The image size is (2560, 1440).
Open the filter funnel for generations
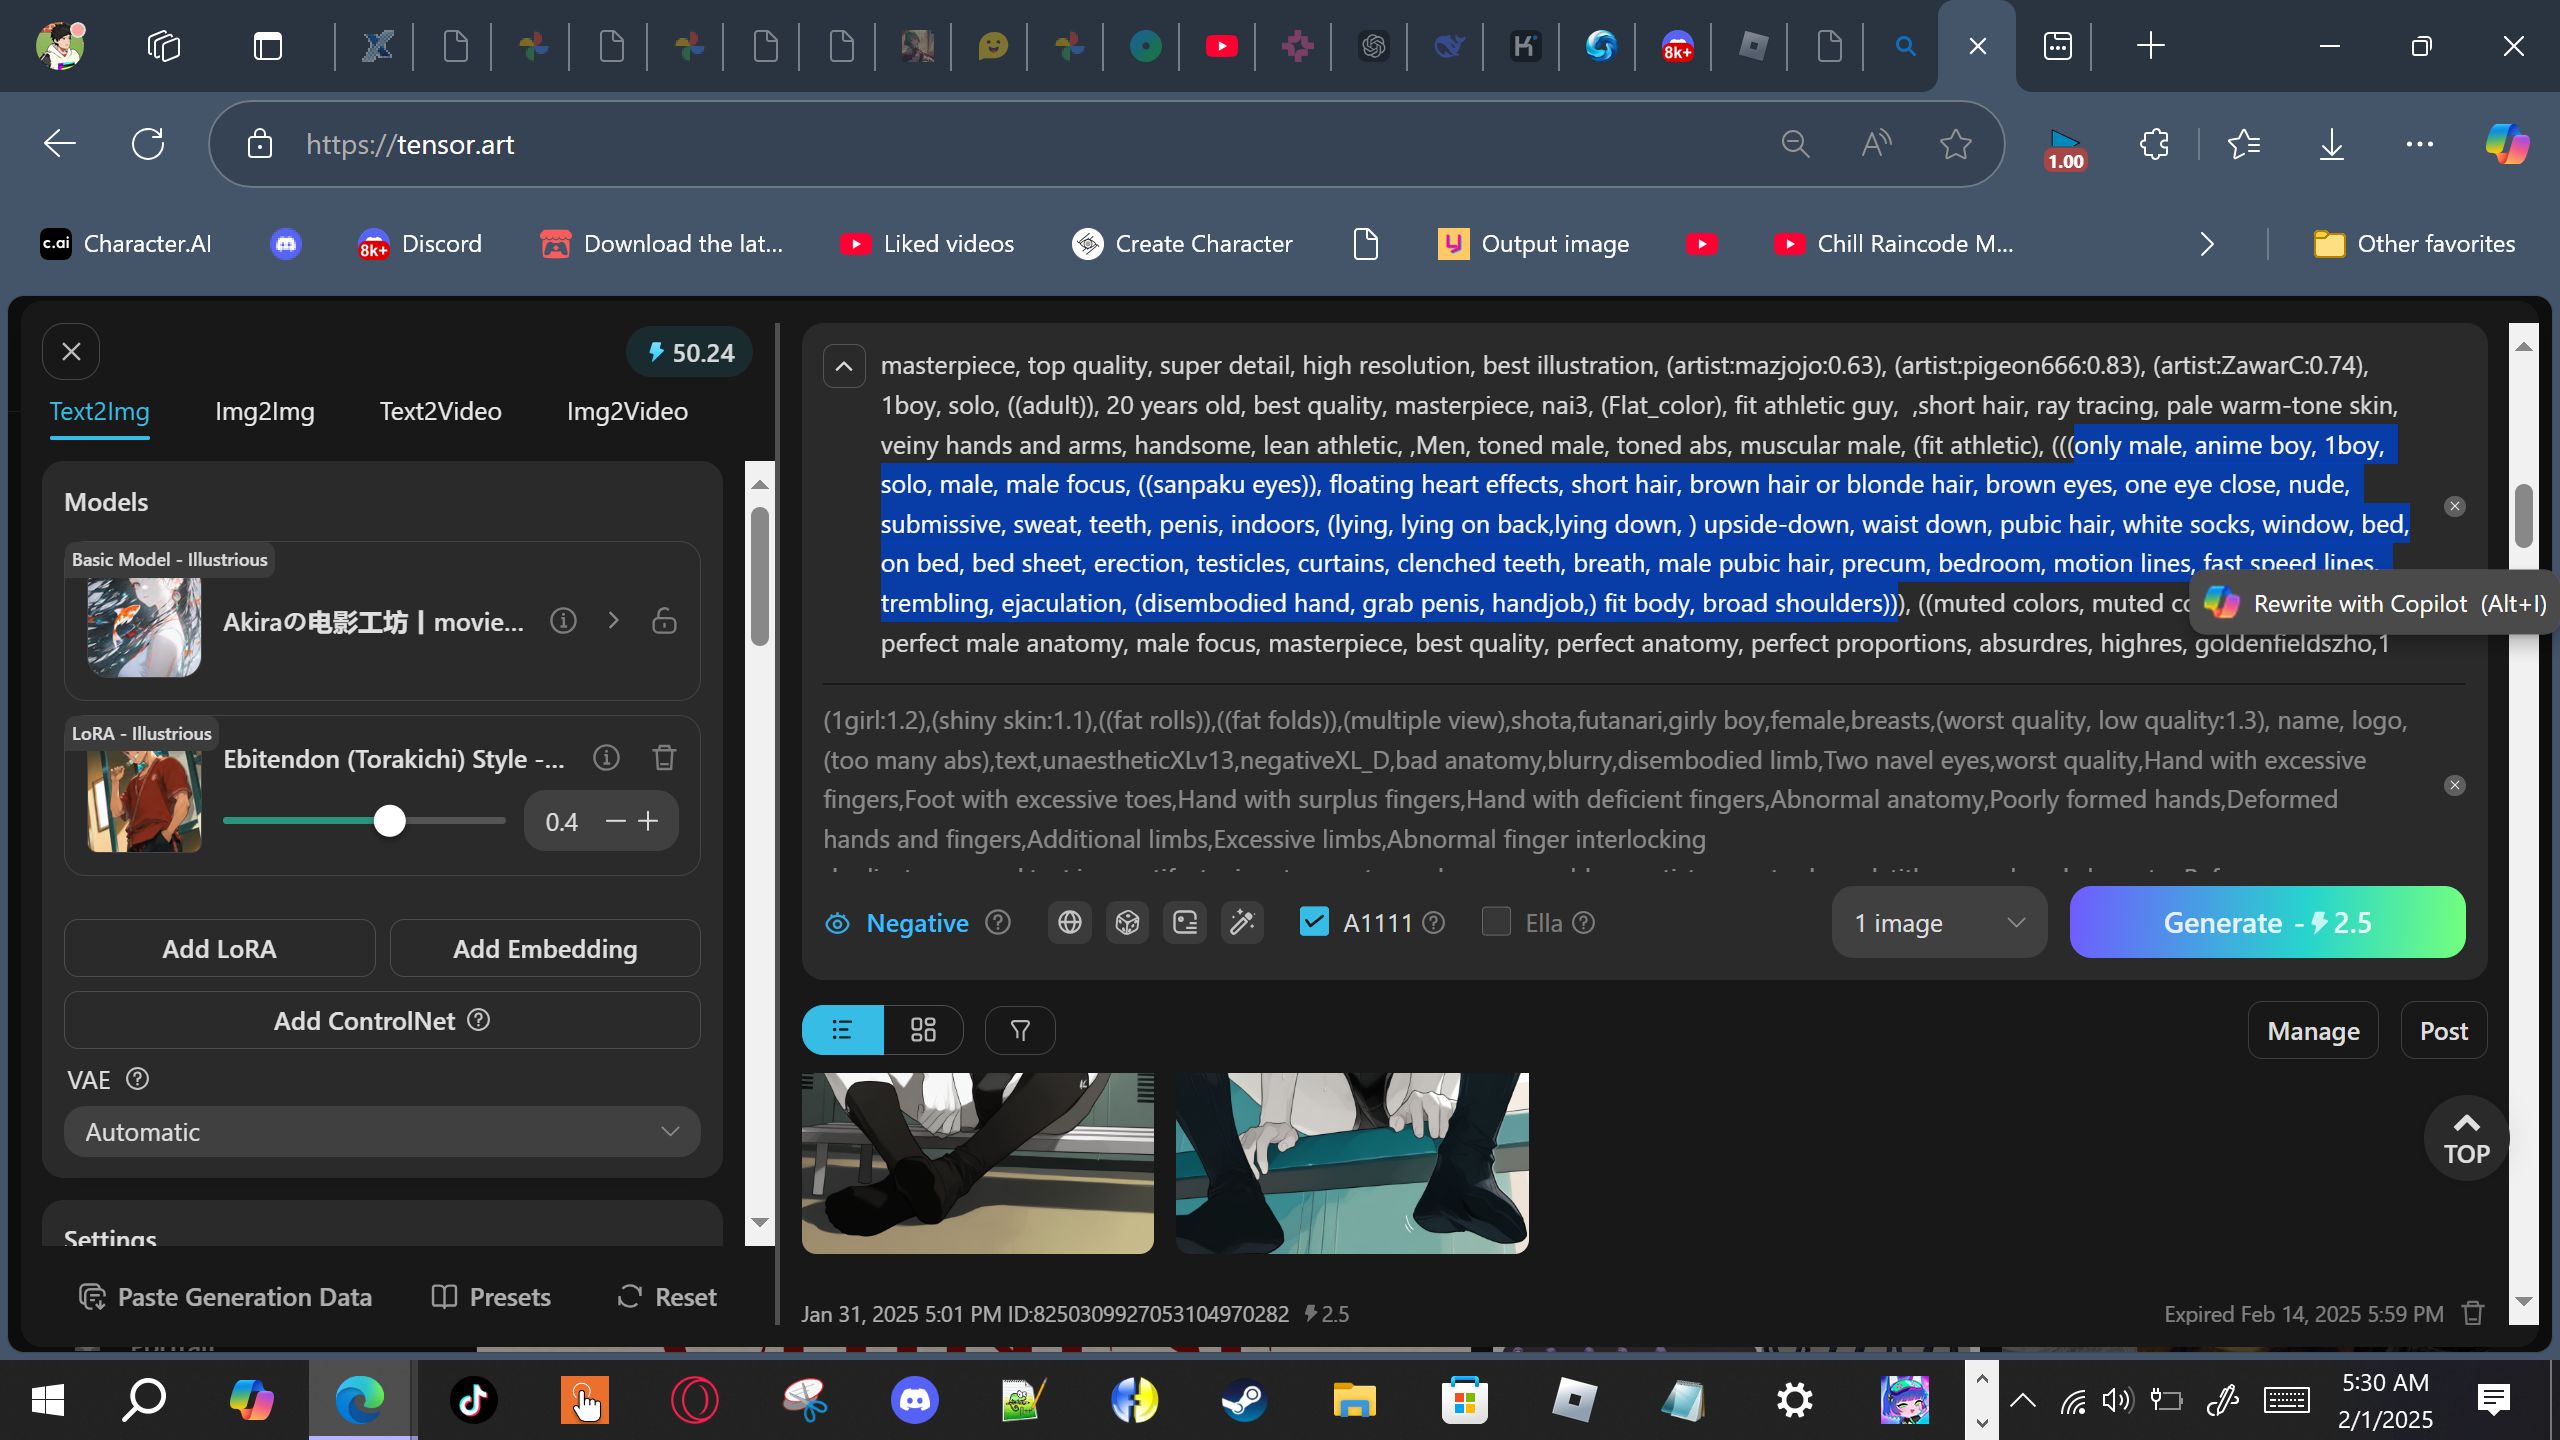tap(1020, 1030)
